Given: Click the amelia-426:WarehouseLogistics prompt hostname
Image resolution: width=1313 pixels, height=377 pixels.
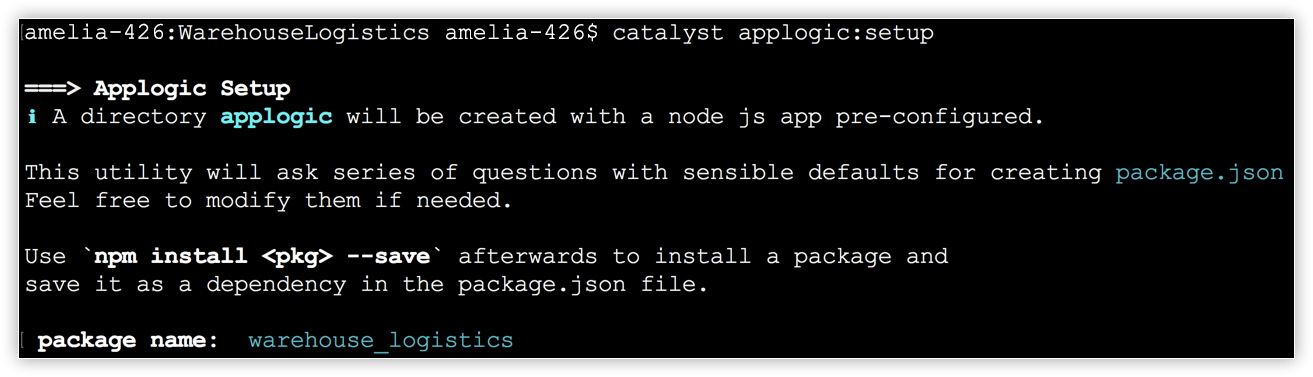Looking at the screenshot, I should pyautogui.click(x=227, y=34).
